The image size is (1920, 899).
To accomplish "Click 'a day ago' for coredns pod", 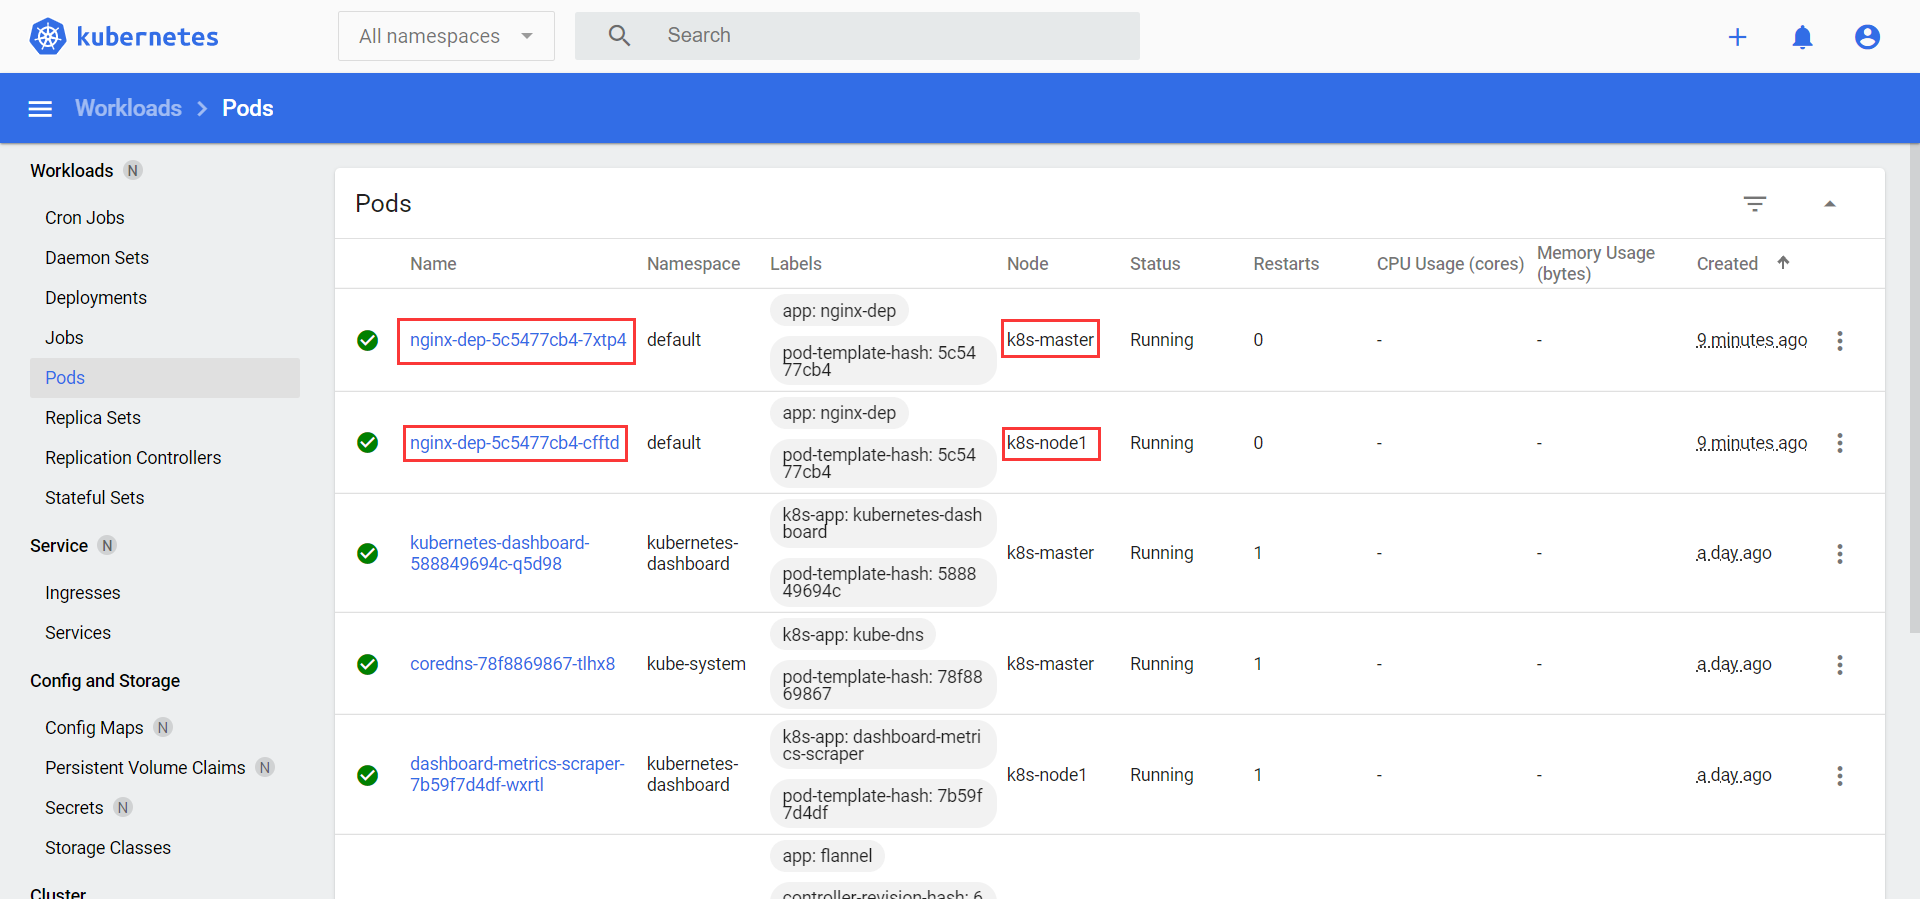I will tap(1734, 664).
